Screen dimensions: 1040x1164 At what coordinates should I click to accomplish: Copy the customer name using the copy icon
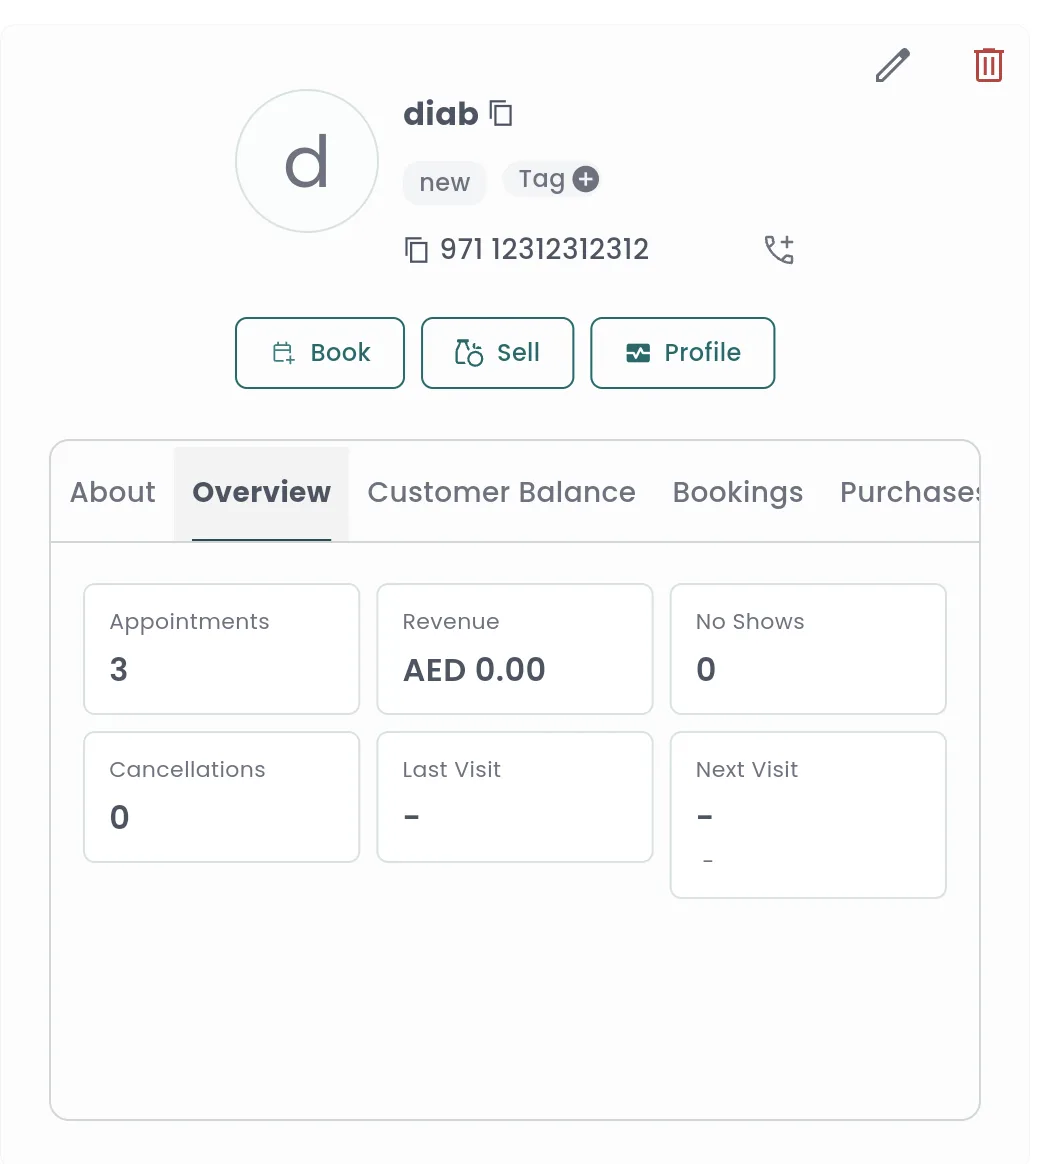[x=501, y=113]
